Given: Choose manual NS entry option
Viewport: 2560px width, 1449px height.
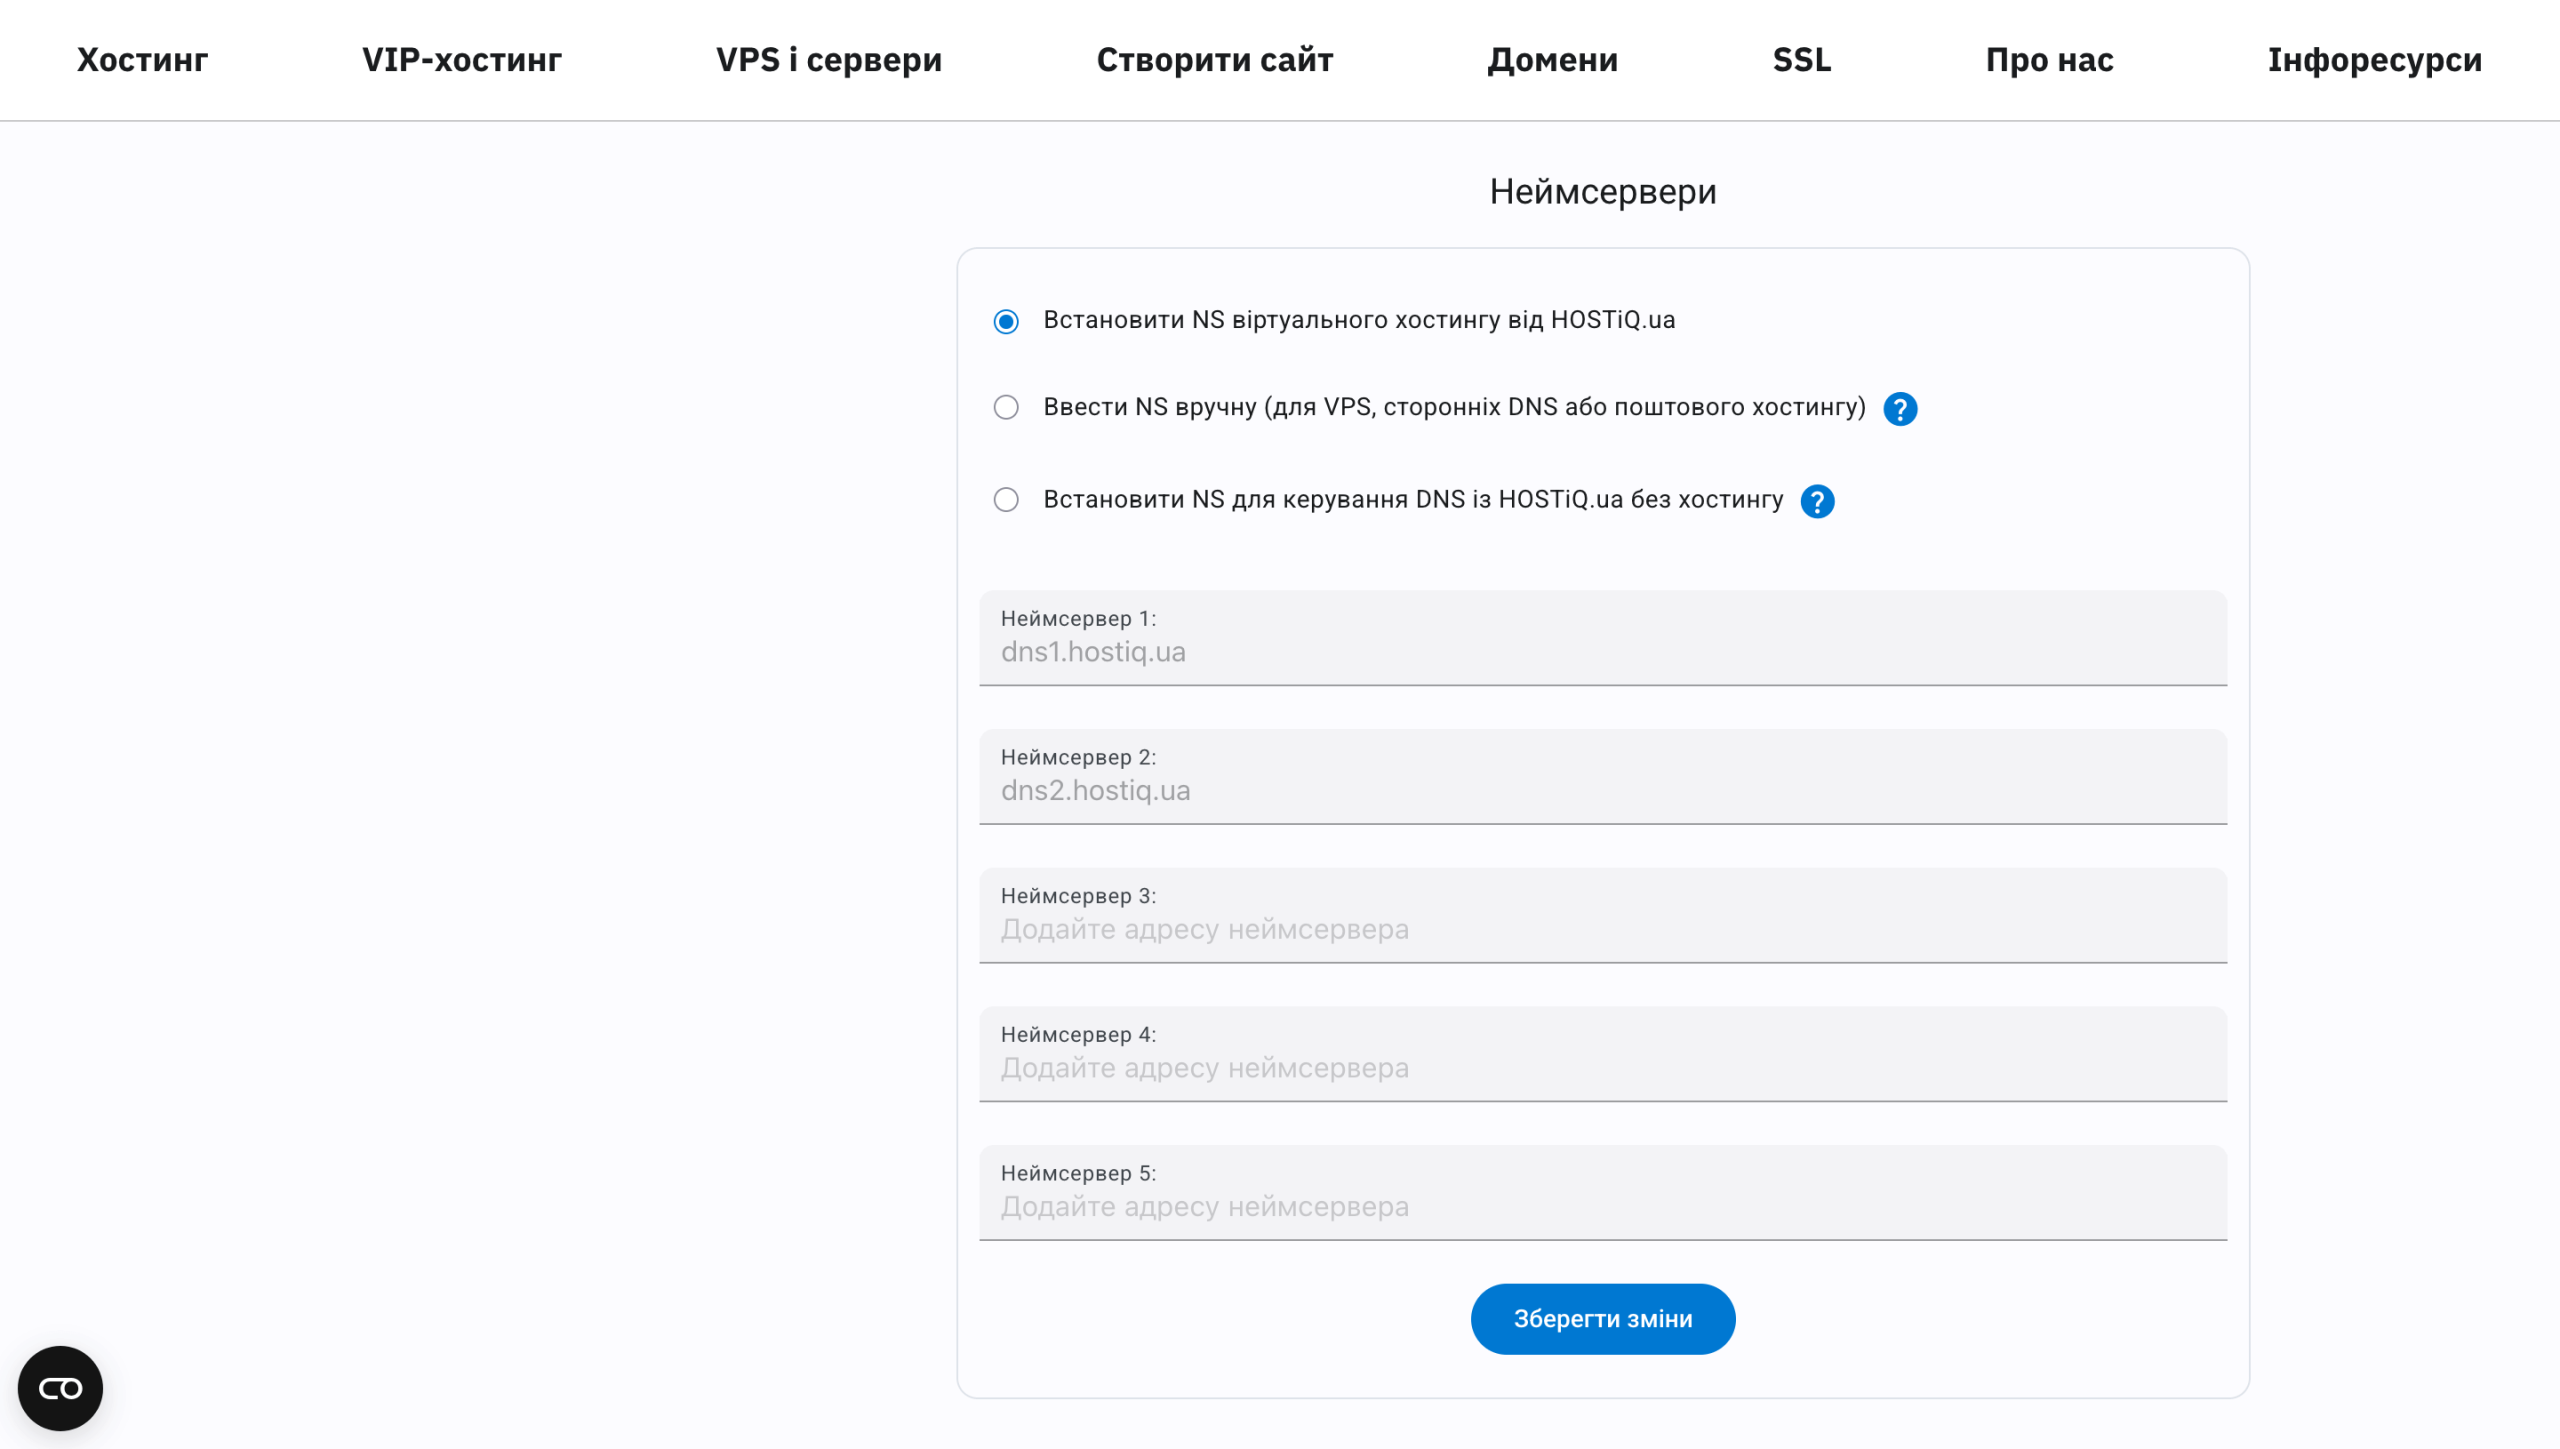Looking at the screenshot, I should tap(1006, 407).
